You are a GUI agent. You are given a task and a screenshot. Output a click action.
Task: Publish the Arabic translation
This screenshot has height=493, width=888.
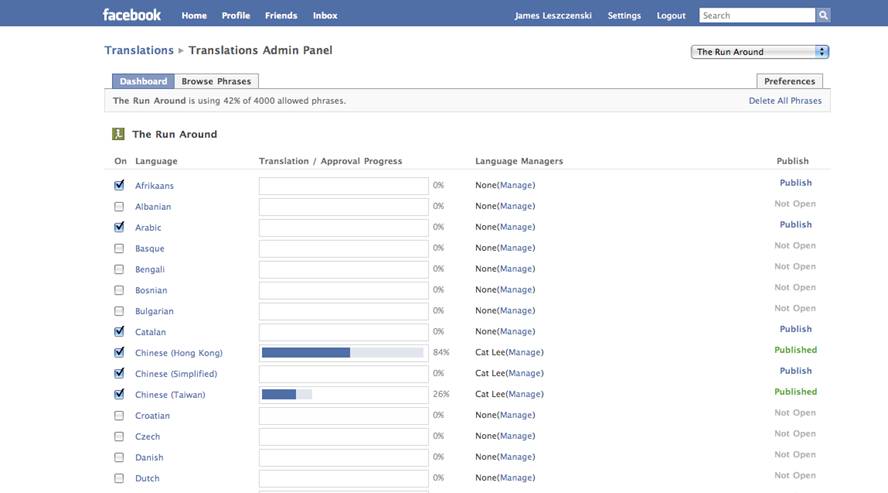795,225
